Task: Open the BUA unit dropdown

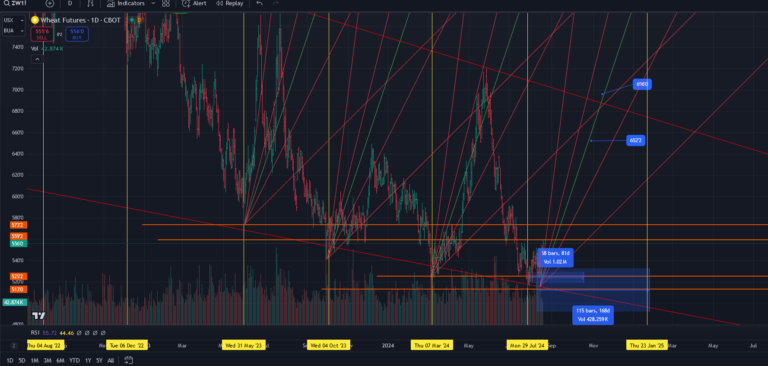Action: click(x=14, y=31)
